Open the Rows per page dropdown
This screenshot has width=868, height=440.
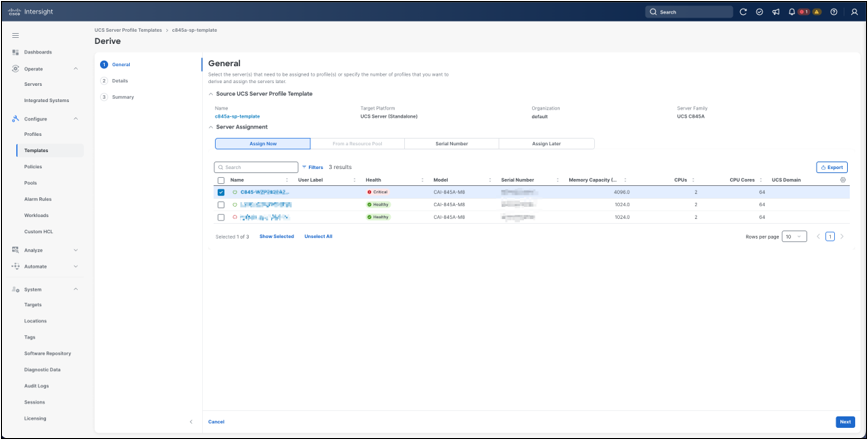pos(794,236)
